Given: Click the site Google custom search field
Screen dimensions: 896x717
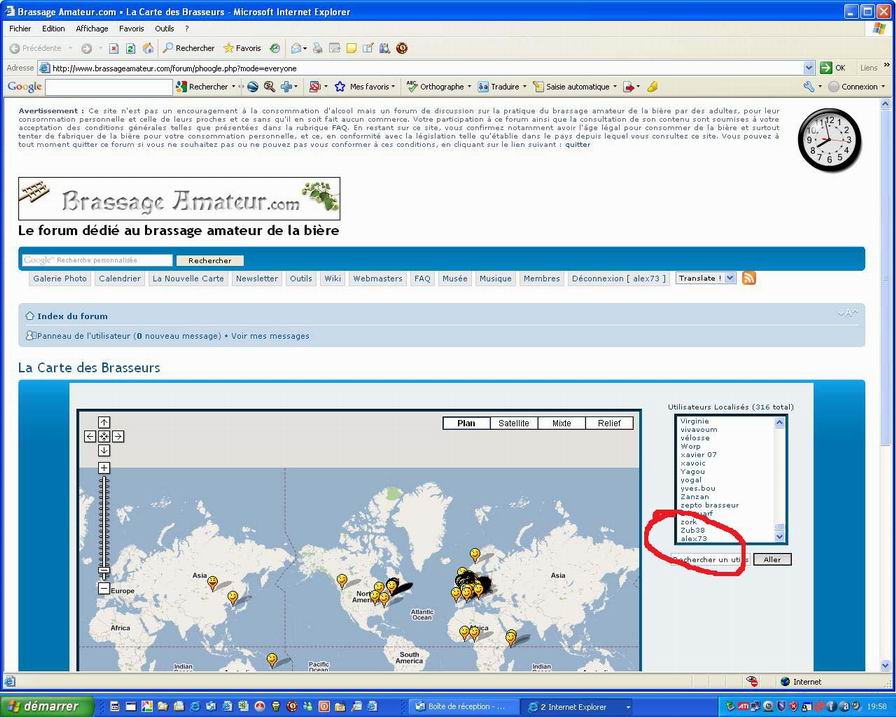Looking at the screenshot, I should [97, 261].
